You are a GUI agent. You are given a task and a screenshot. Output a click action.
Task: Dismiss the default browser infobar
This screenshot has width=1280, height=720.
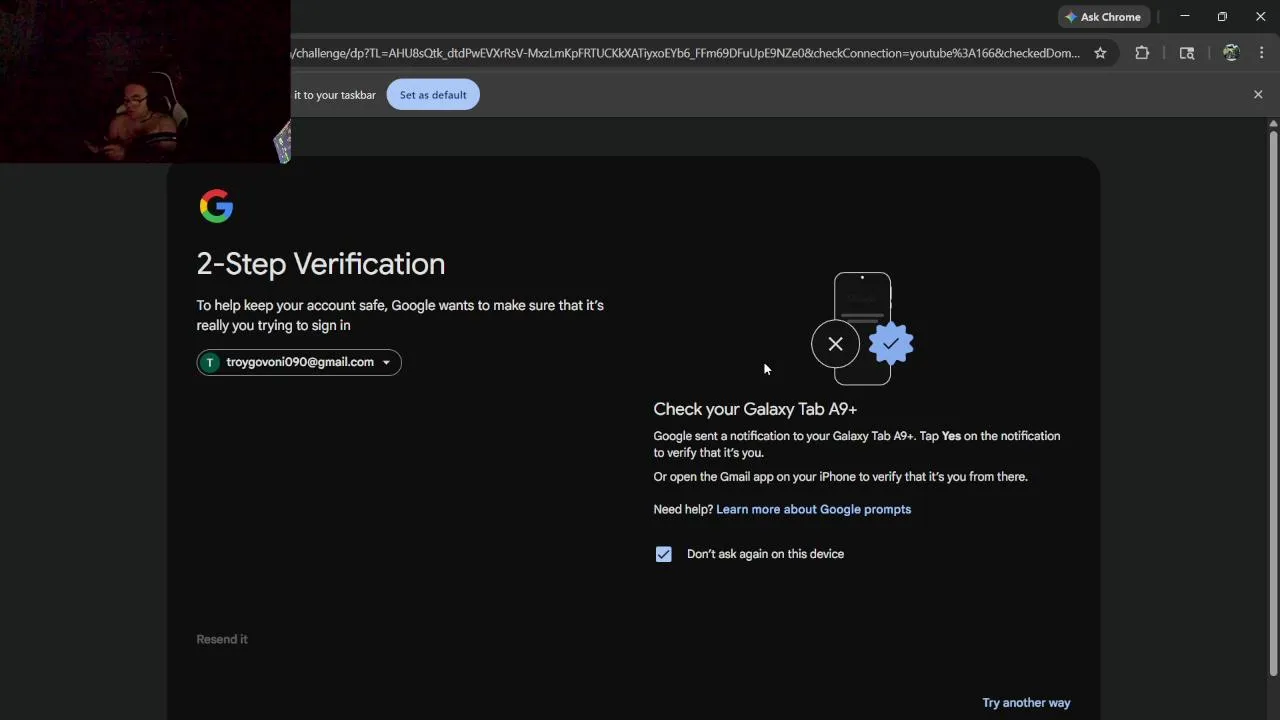(x=1258, y=94)
